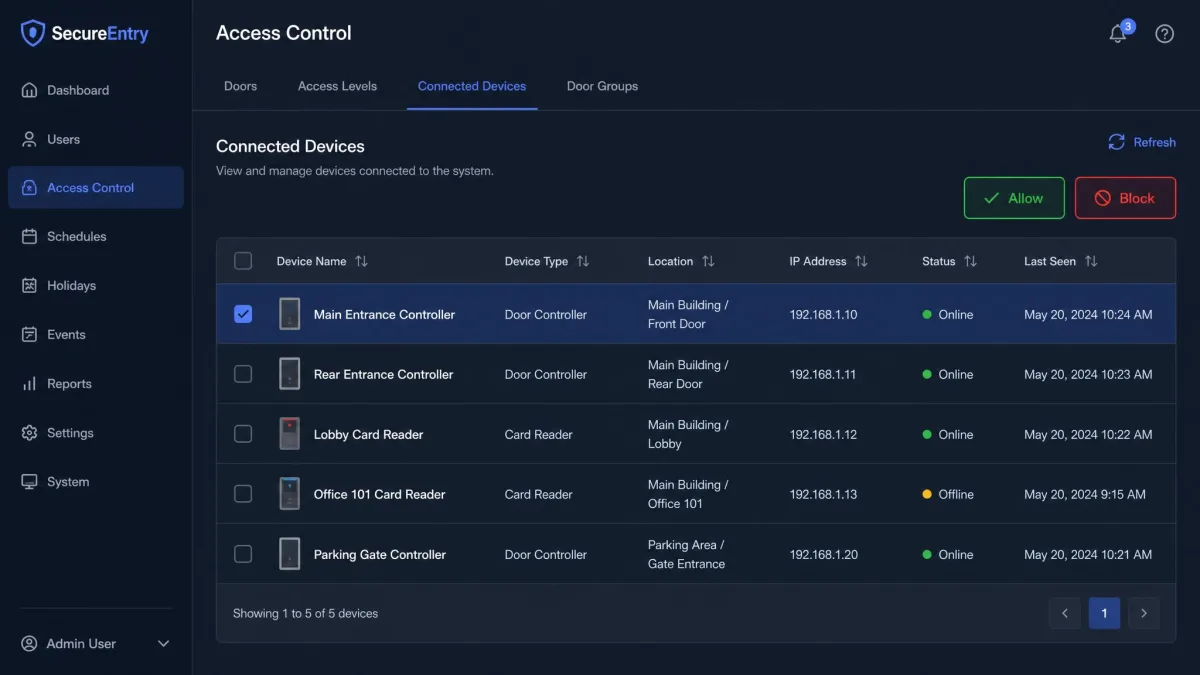Check Lobby Card Reader checkbox
Screen dimensions: 1200x675
tap(243, 434)
